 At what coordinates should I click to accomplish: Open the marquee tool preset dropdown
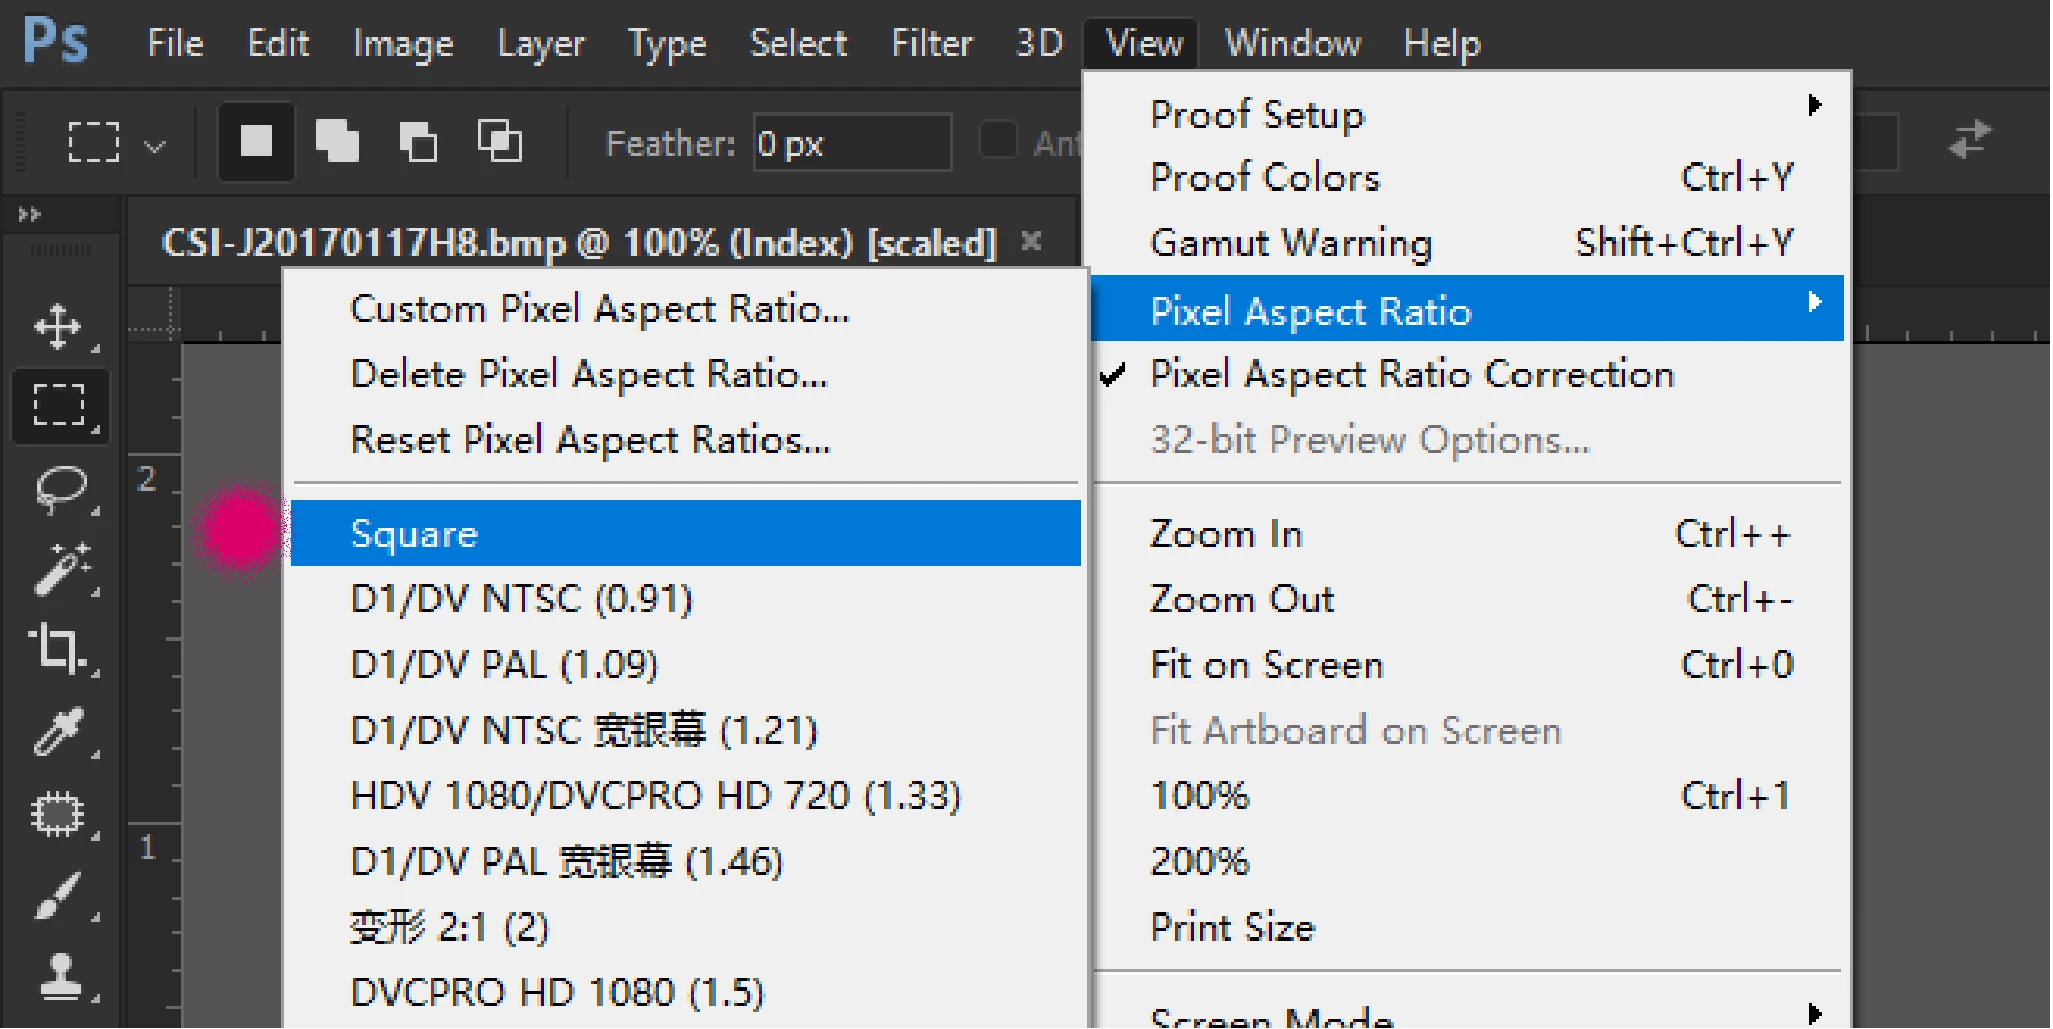coord(154,146)
